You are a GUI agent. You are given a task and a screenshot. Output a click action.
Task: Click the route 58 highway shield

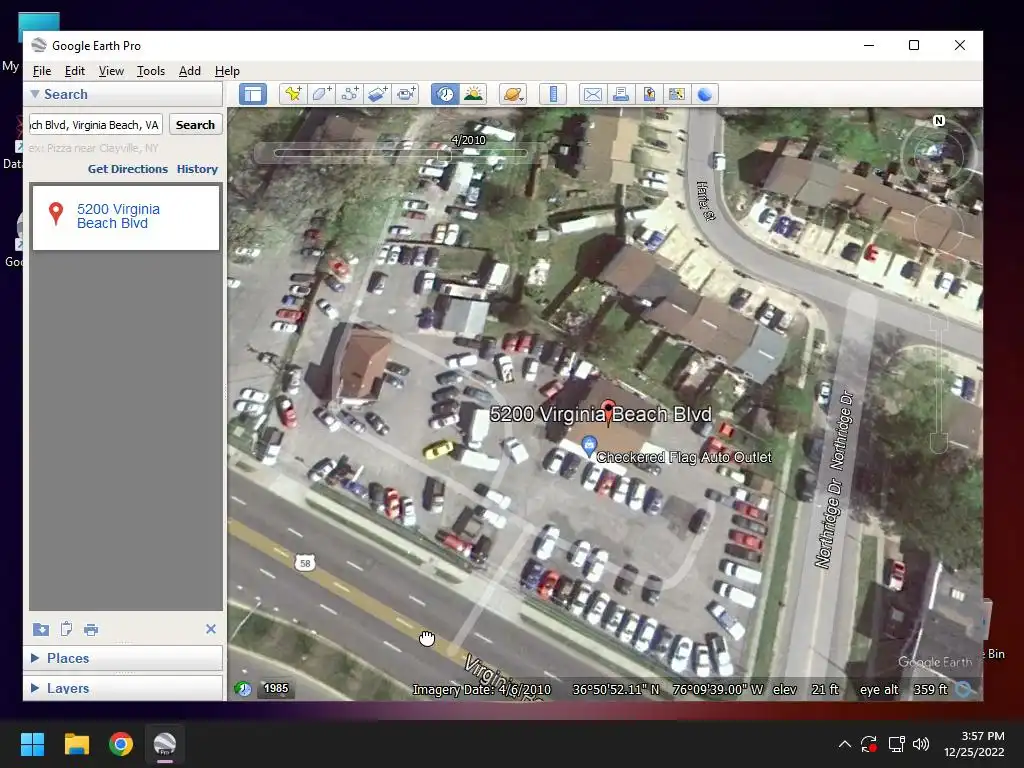pyautogui.click(x=304, y=563)
